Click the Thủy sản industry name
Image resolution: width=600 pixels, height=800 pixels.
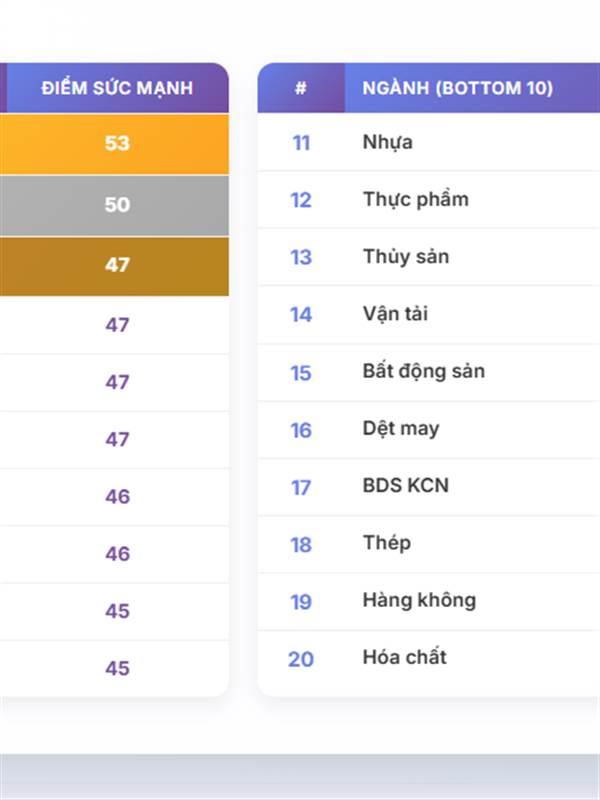point(406,257)
